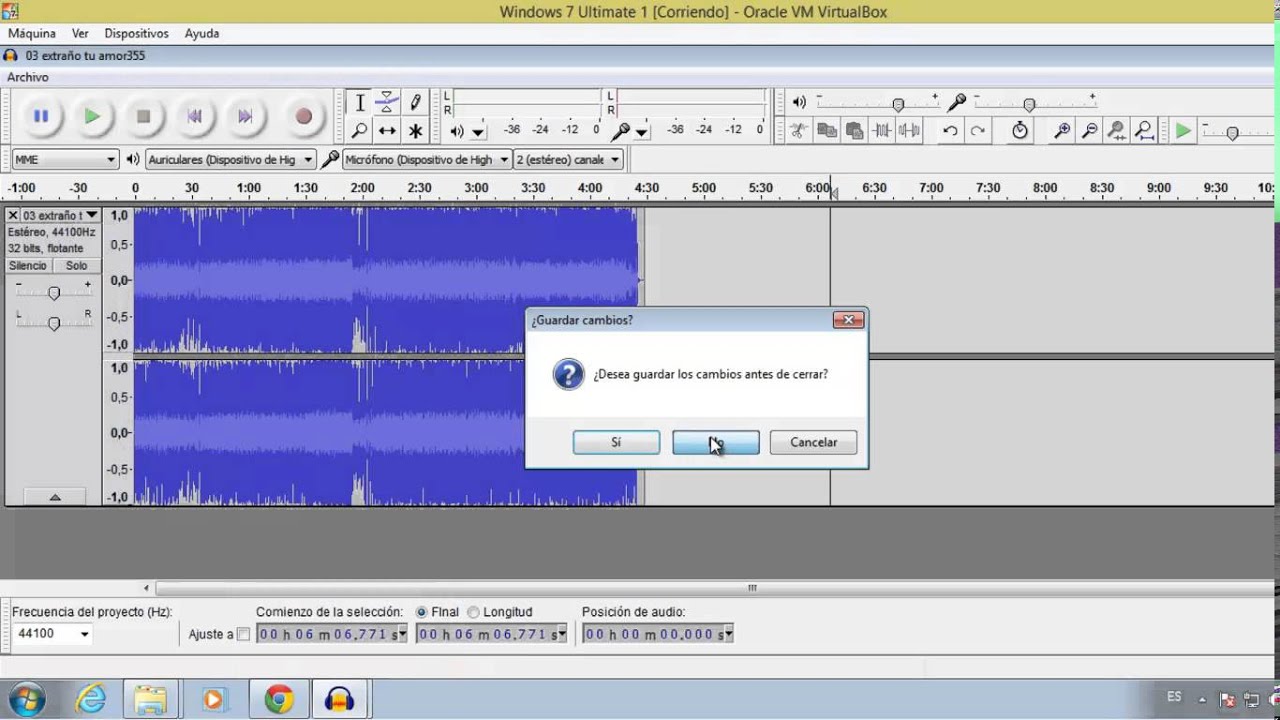Click the Silence audio icon

pos(909,130)
